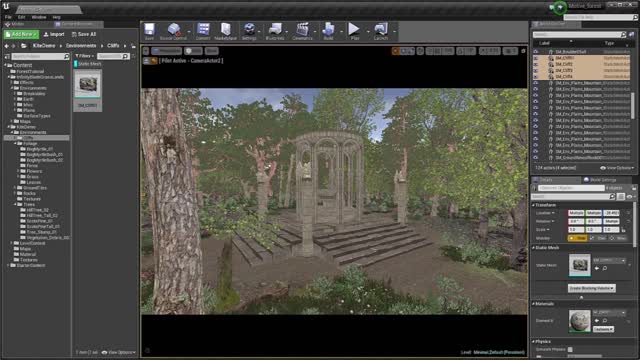
Task: Open the Blueprints toolbar icon
Action: point(275,31)
